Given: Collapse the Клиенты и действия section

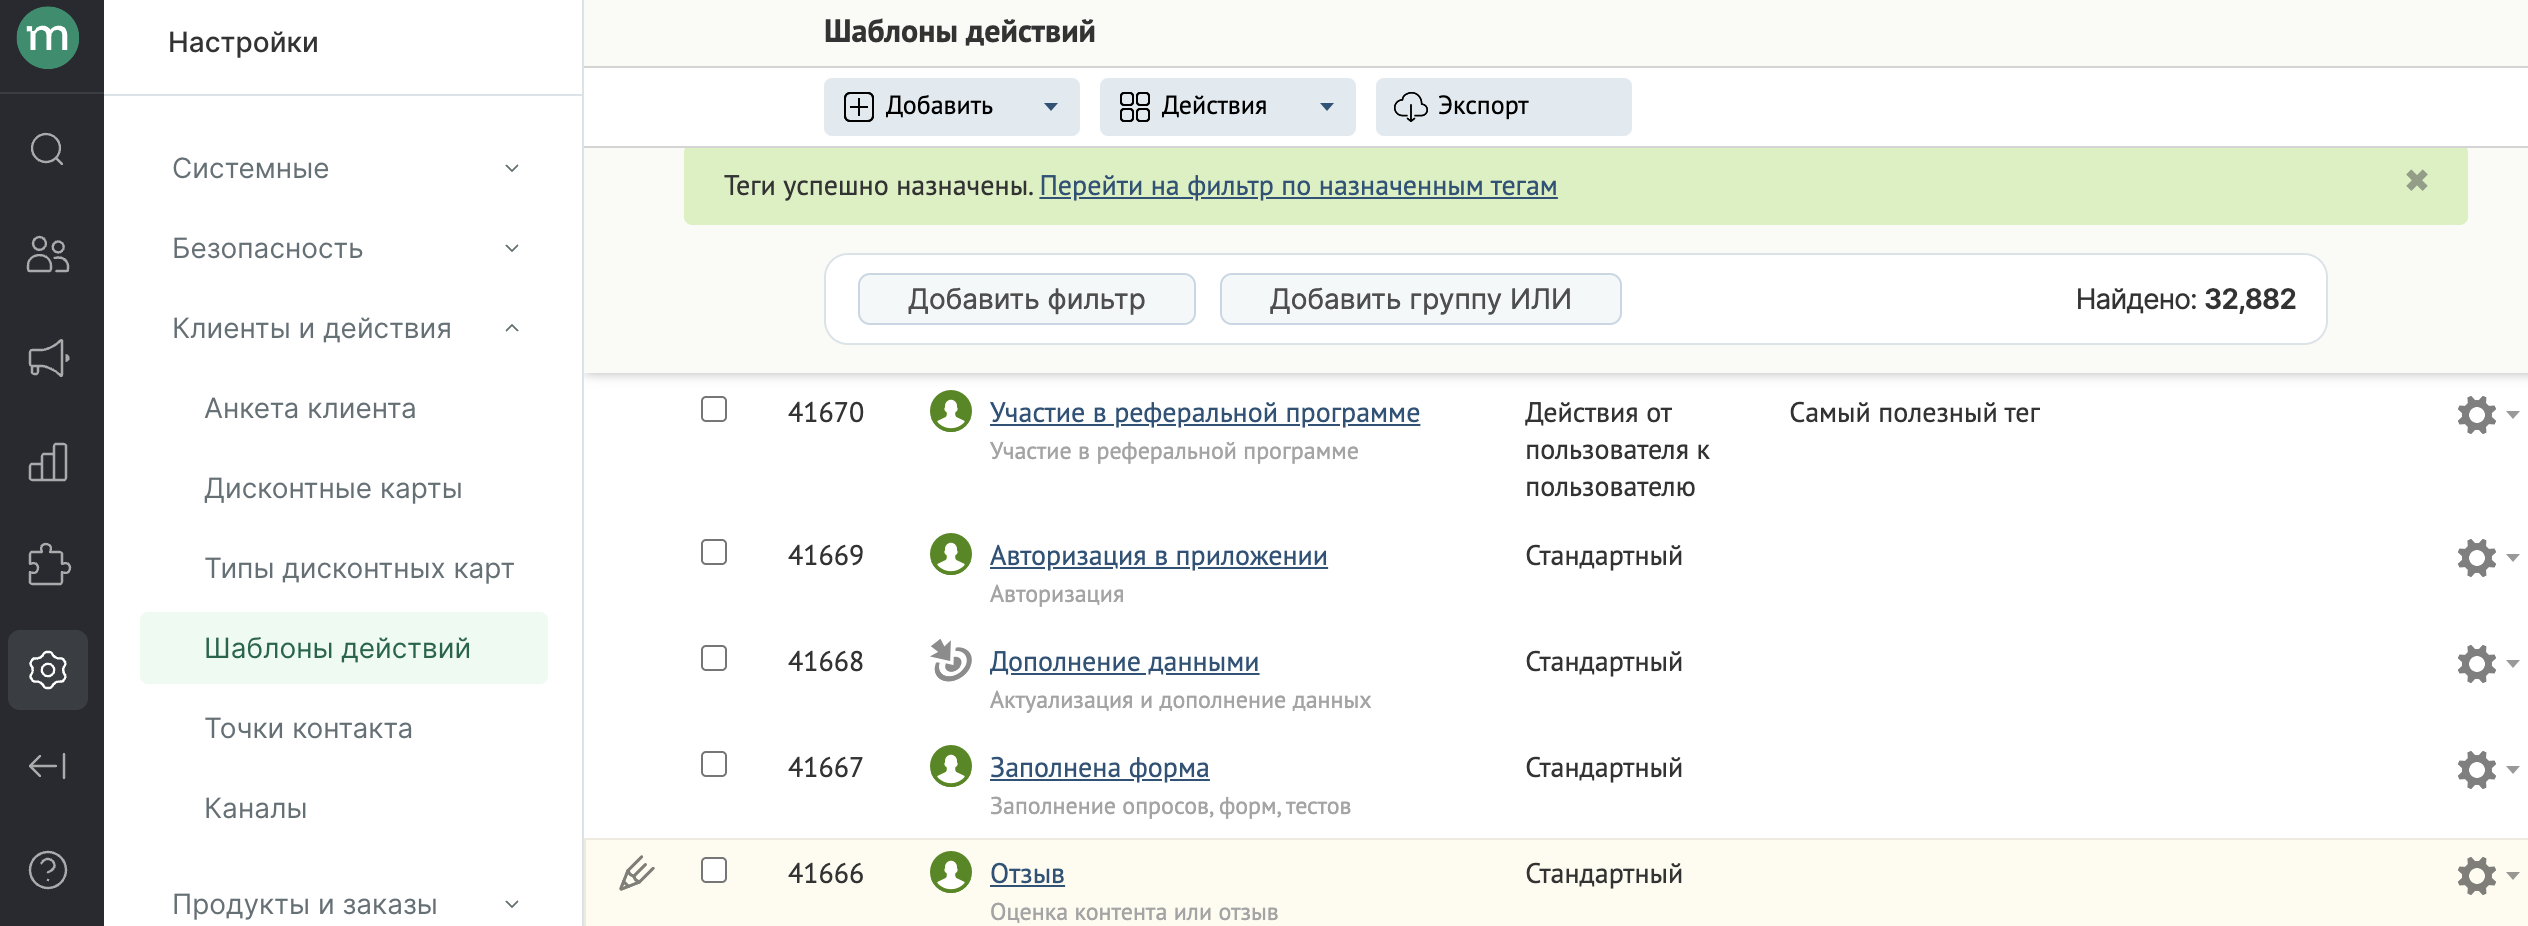Looking at the screenshot, I should (x=344, y=328).
